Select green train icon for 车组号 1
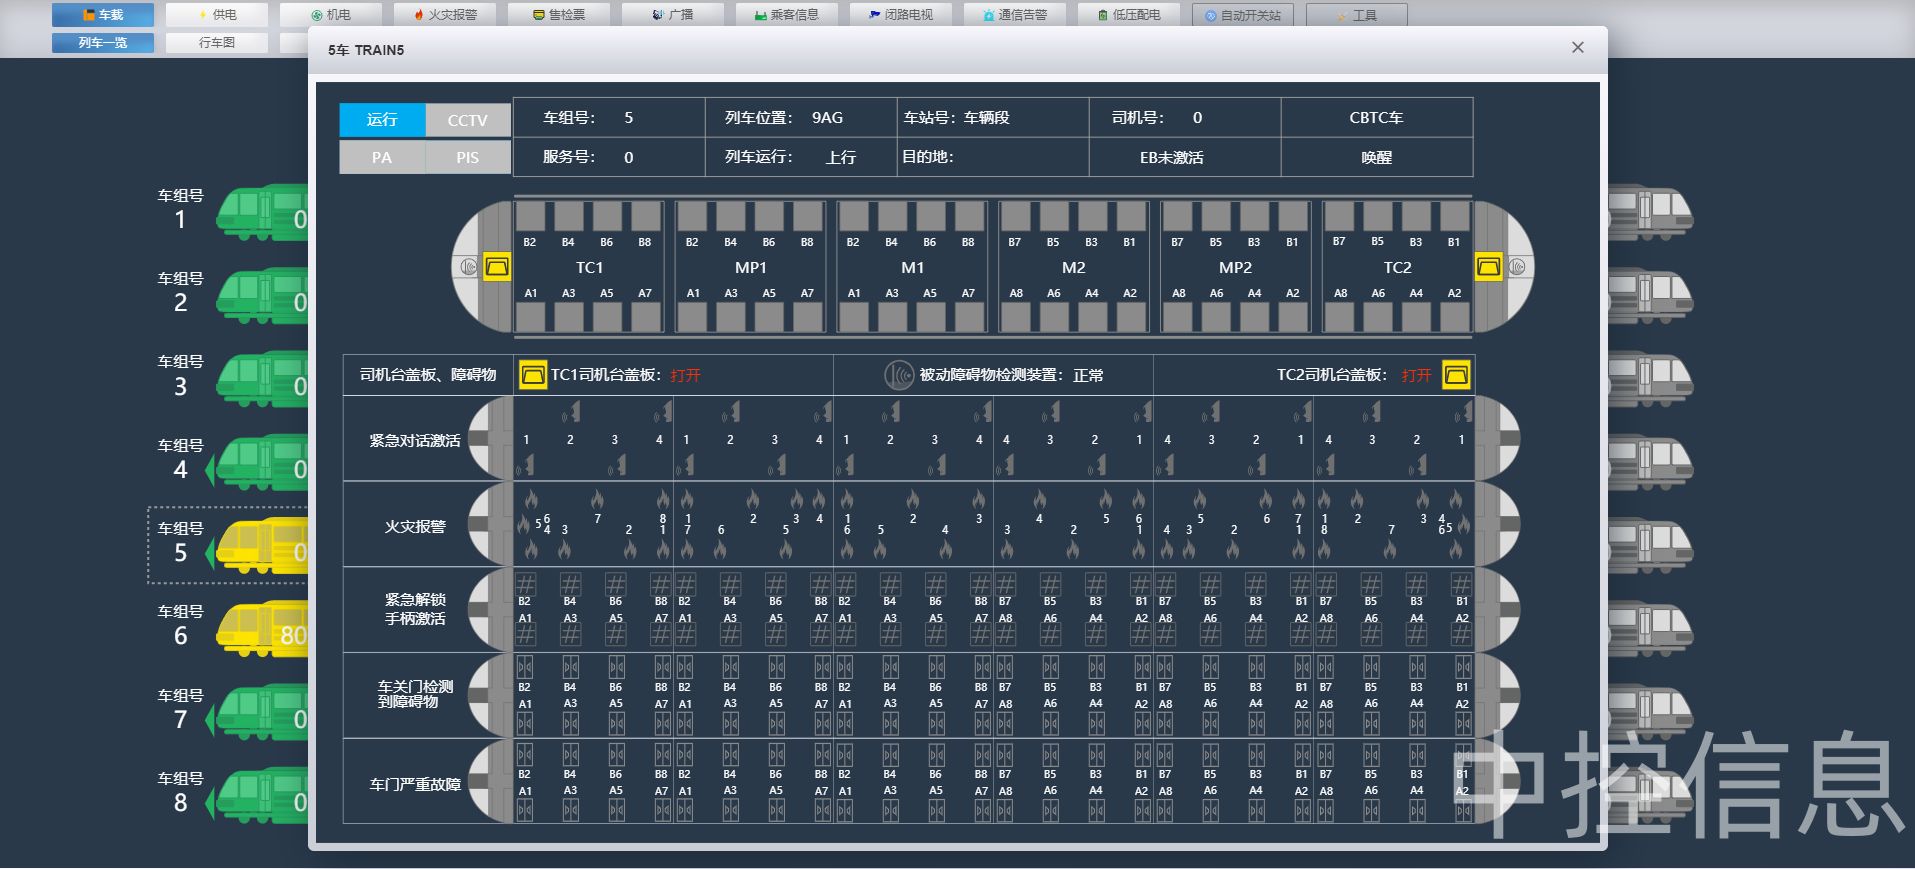 (x=262, y=213)
